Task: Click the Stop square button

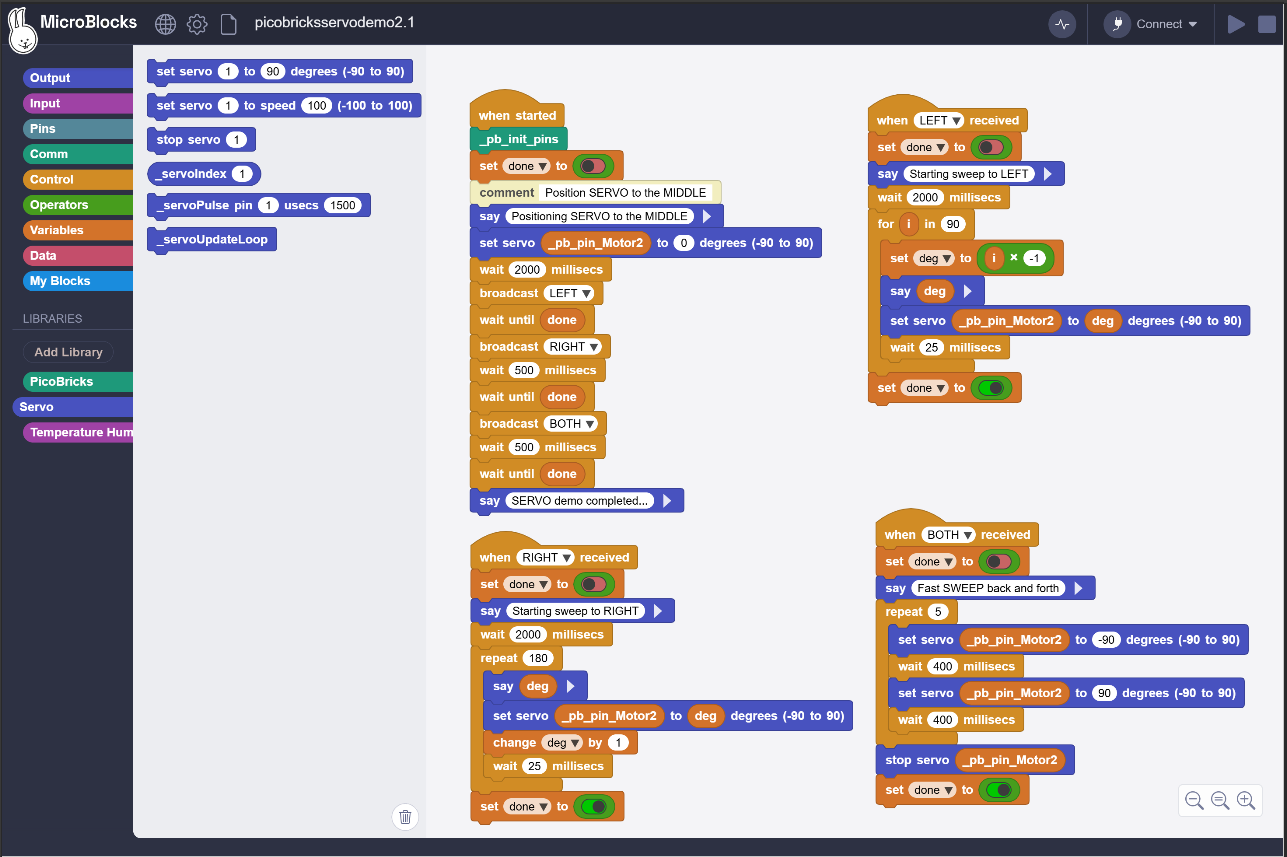Action: point(1266,24)
